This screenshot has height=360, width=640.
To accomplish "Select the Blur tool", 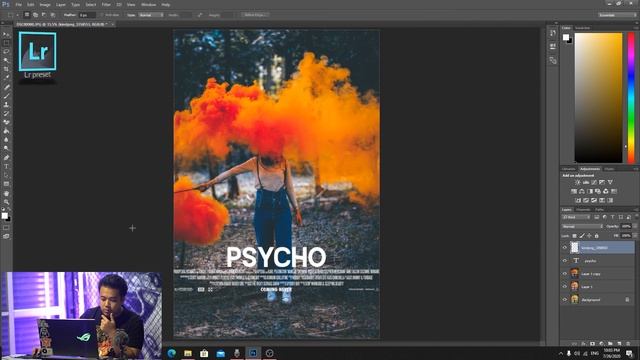I will pyautogui.click(x=6, y=140).
